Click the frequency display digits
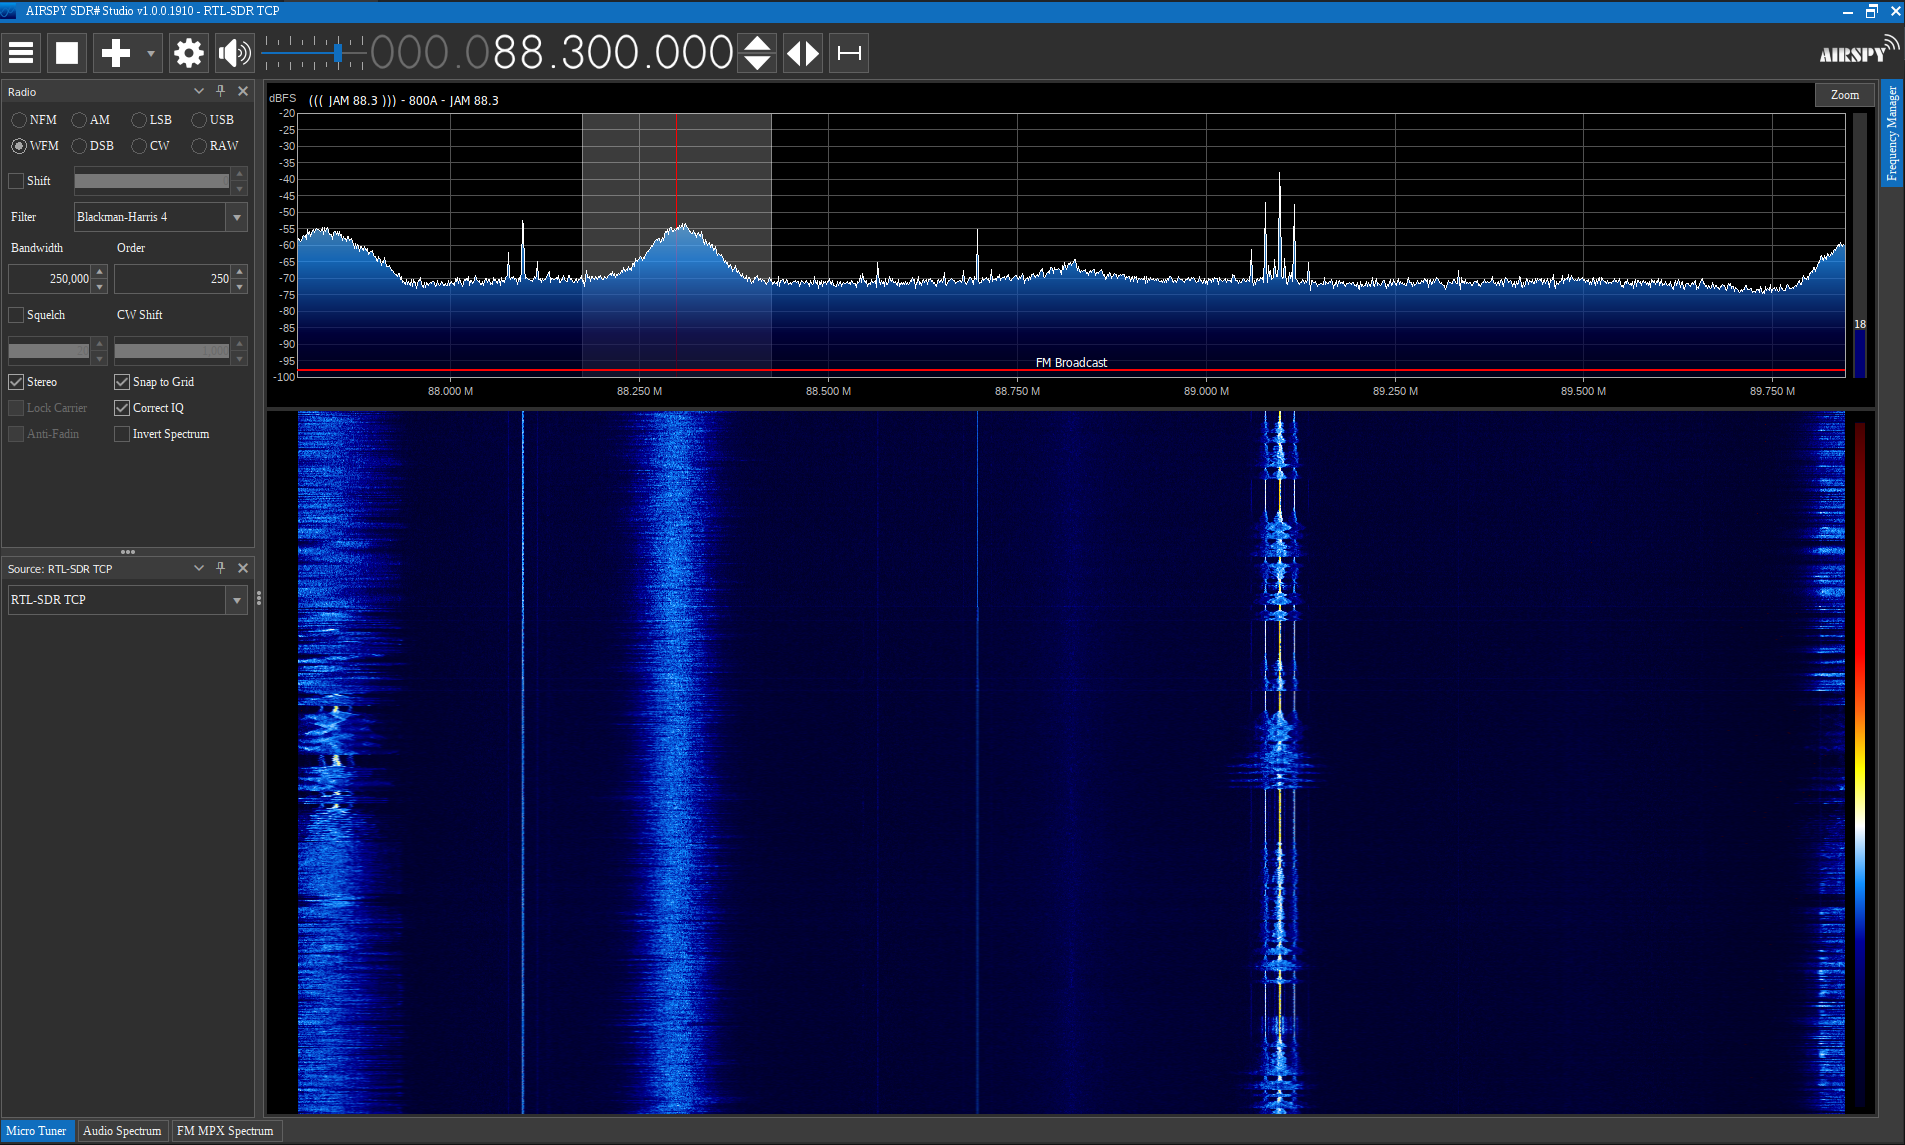Screen dimensions: 1905x1145 coord(552,53)
